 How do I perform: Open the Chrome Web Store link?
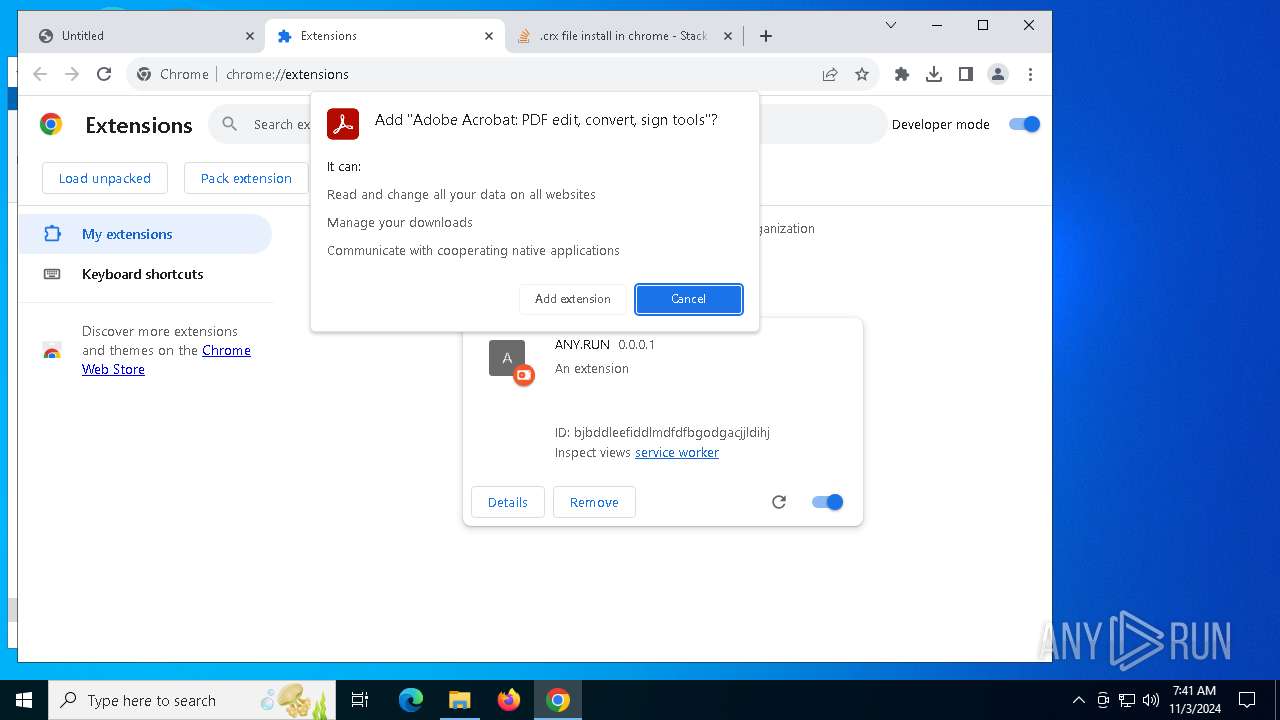[166, 360]
